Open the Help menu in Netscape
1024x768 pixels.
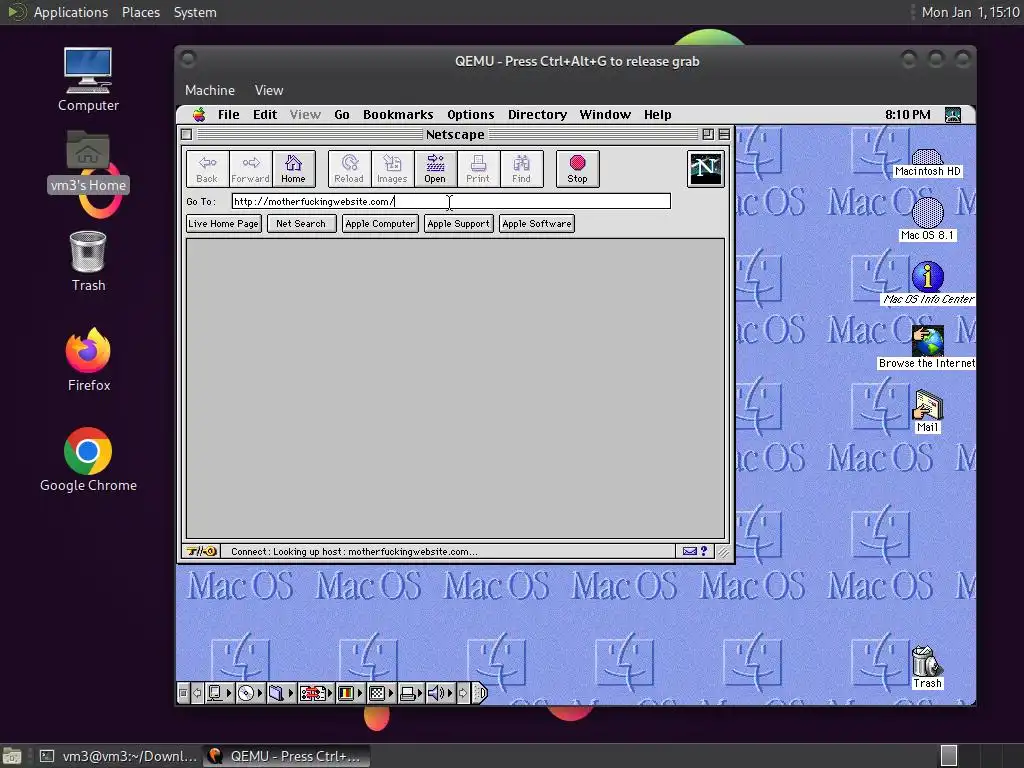pyautogui.click(x=658, y=115)
